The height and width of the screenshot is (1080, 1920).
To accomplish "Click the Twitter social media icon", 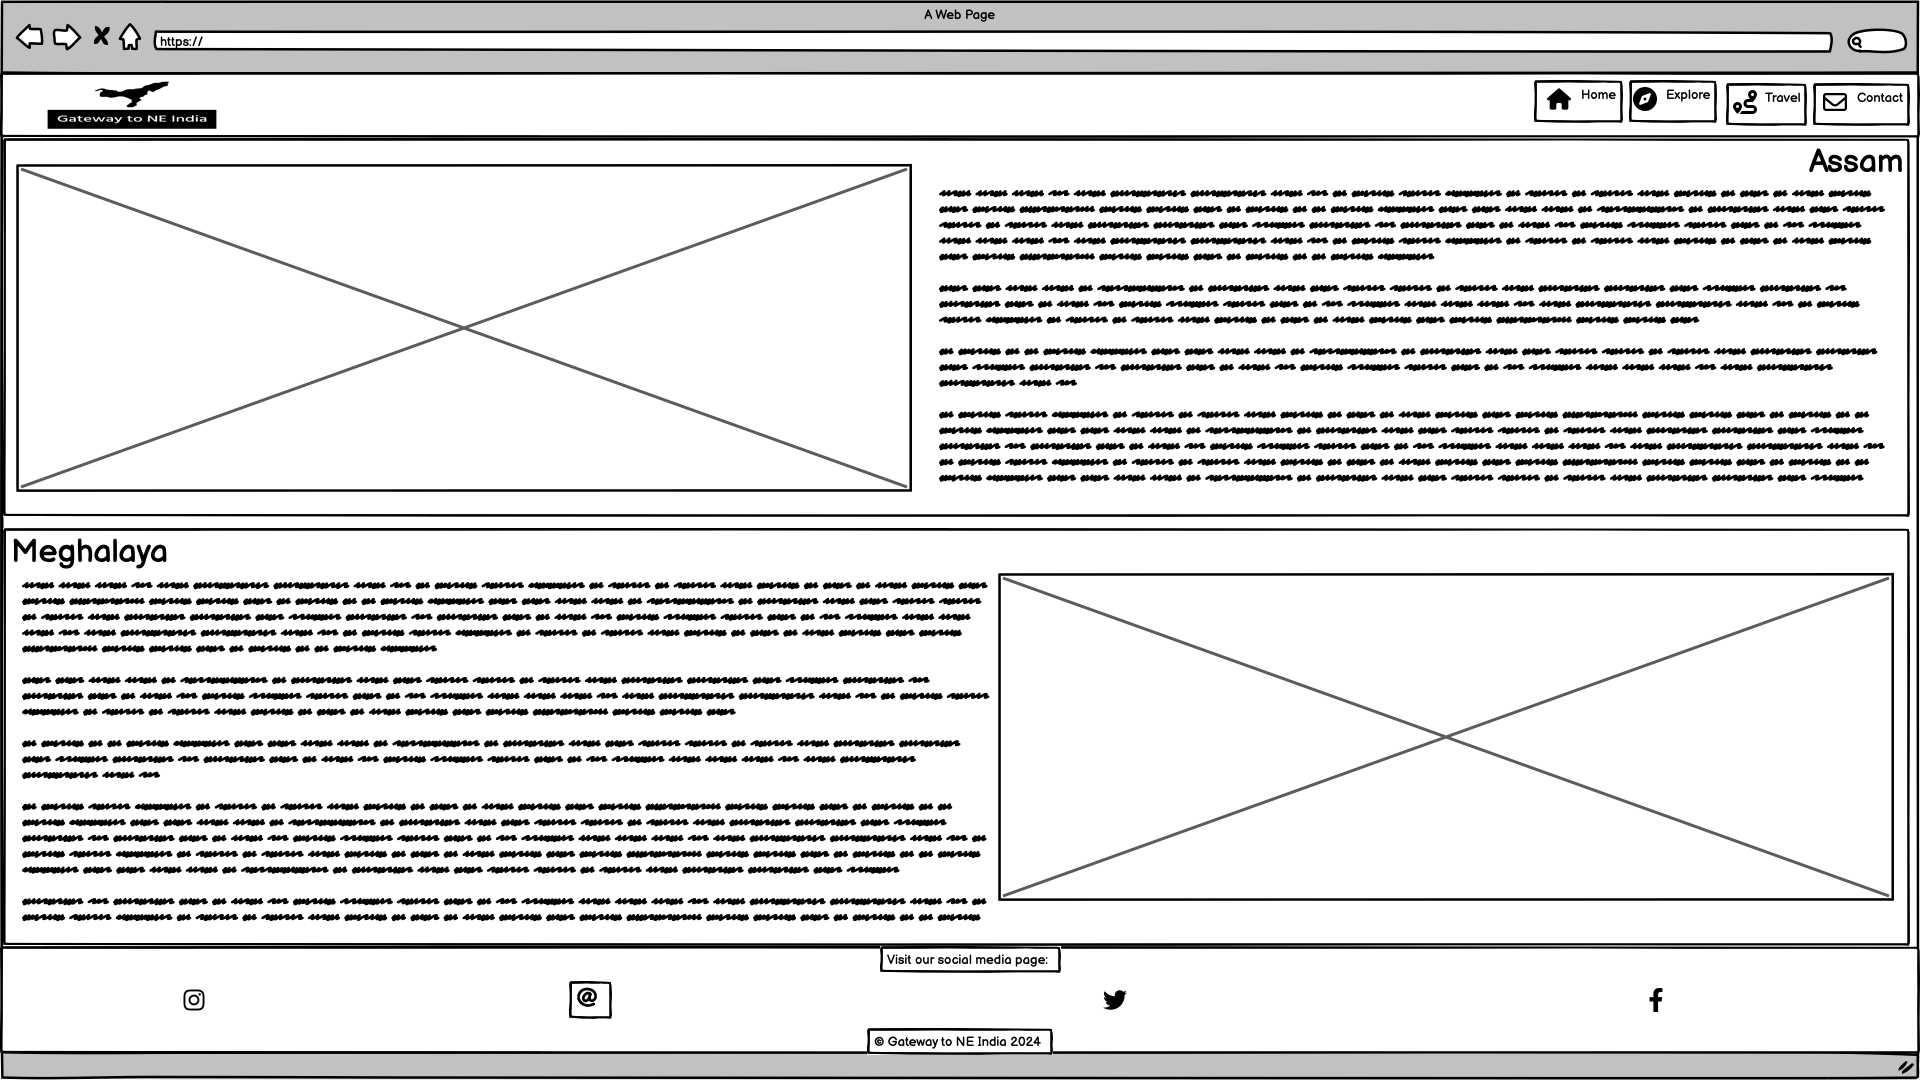I will 1114,1000.
